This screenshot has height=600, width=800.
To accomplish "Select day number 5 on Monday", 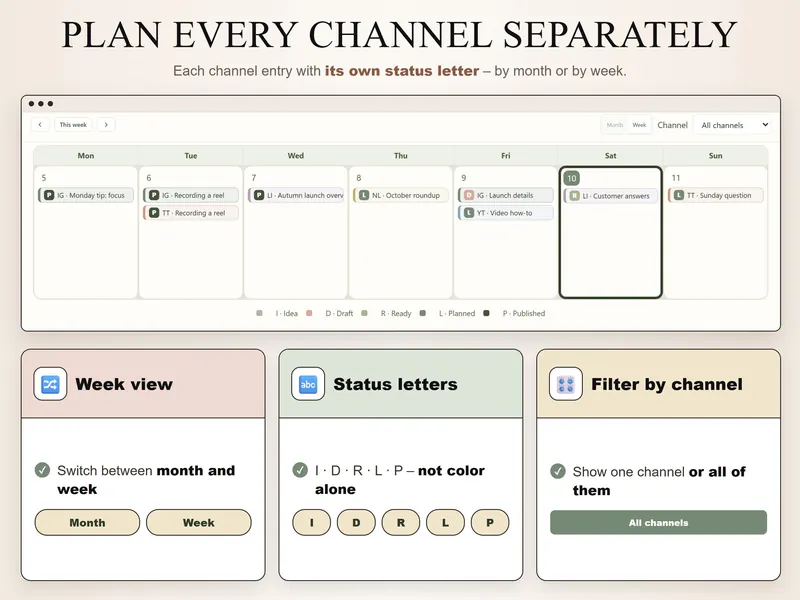I will click(44, 178).
